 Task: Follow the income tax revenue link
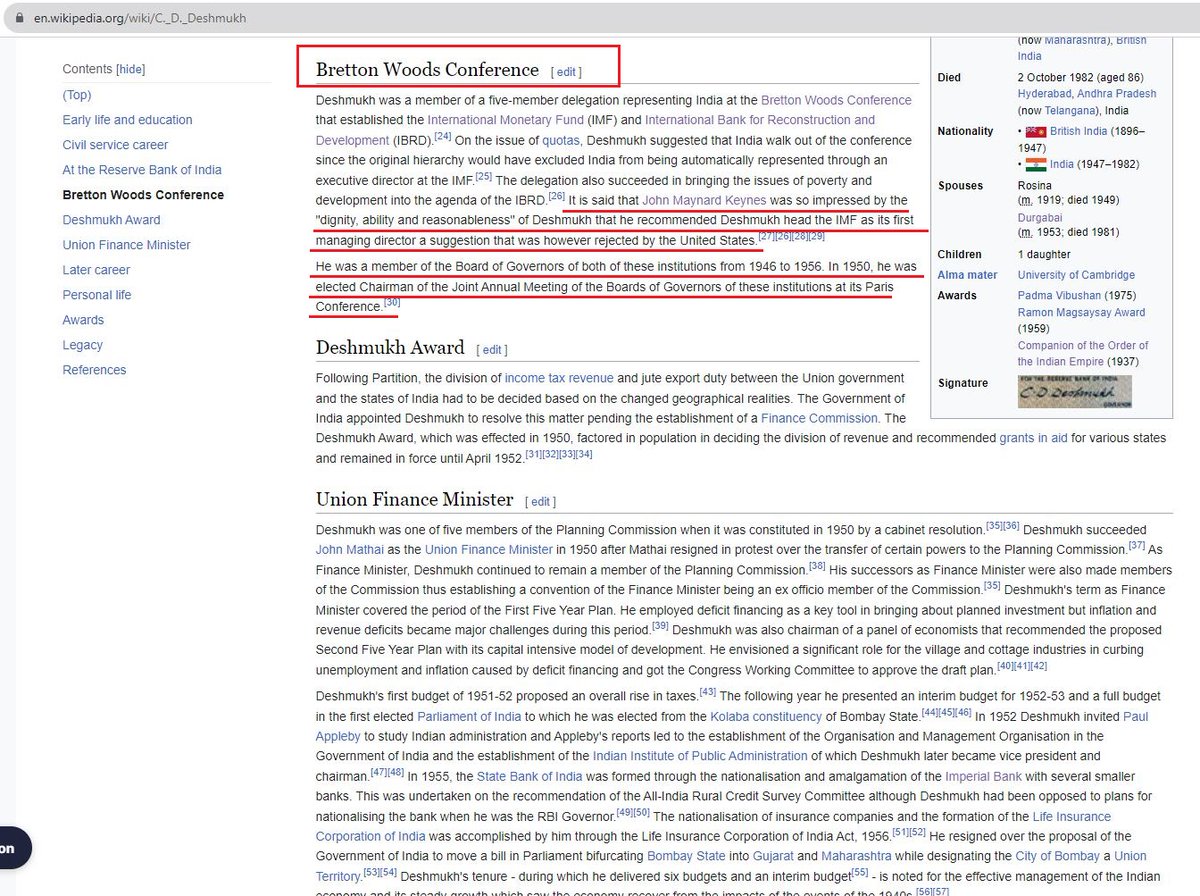coord(559,378)
